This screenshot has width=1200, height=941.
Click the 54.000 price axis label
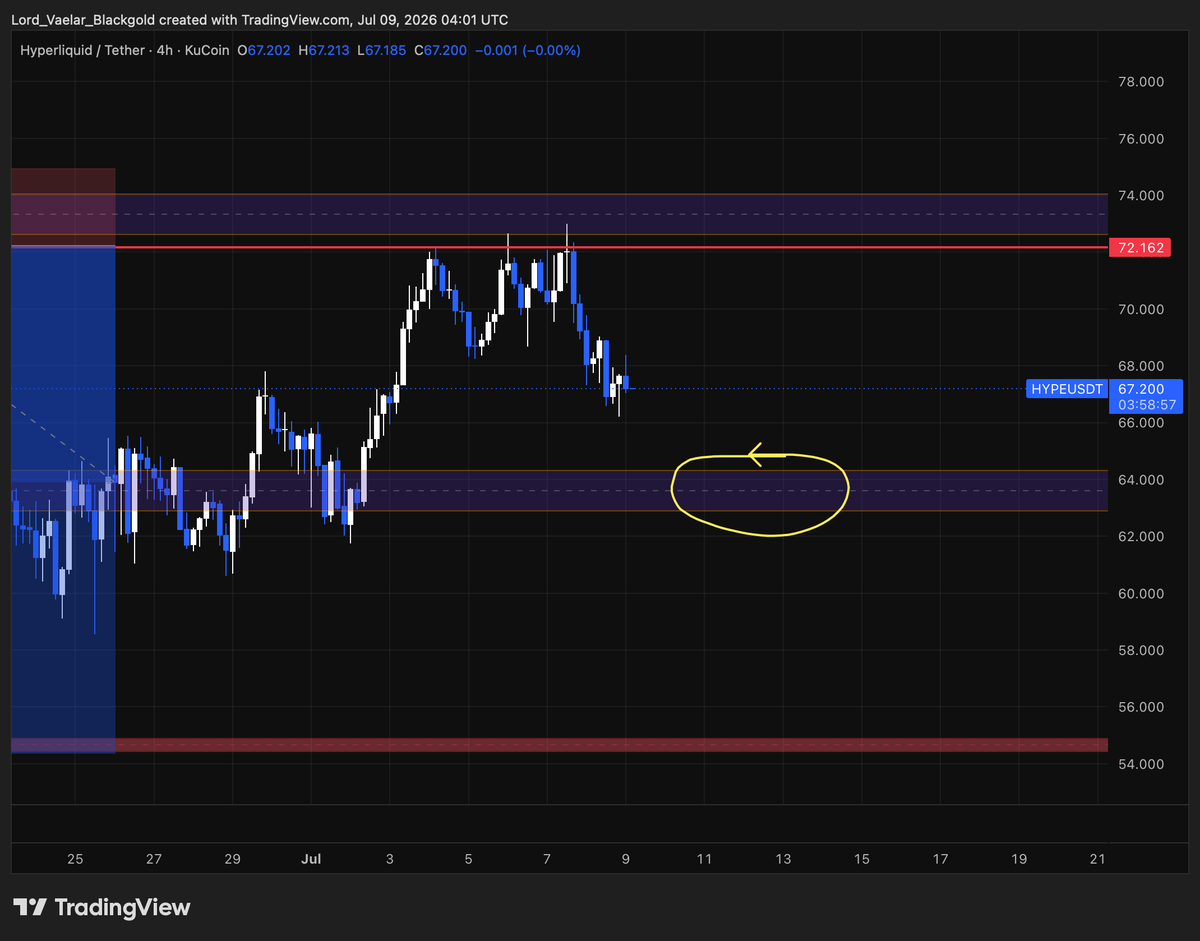(x=1140, y=764)
